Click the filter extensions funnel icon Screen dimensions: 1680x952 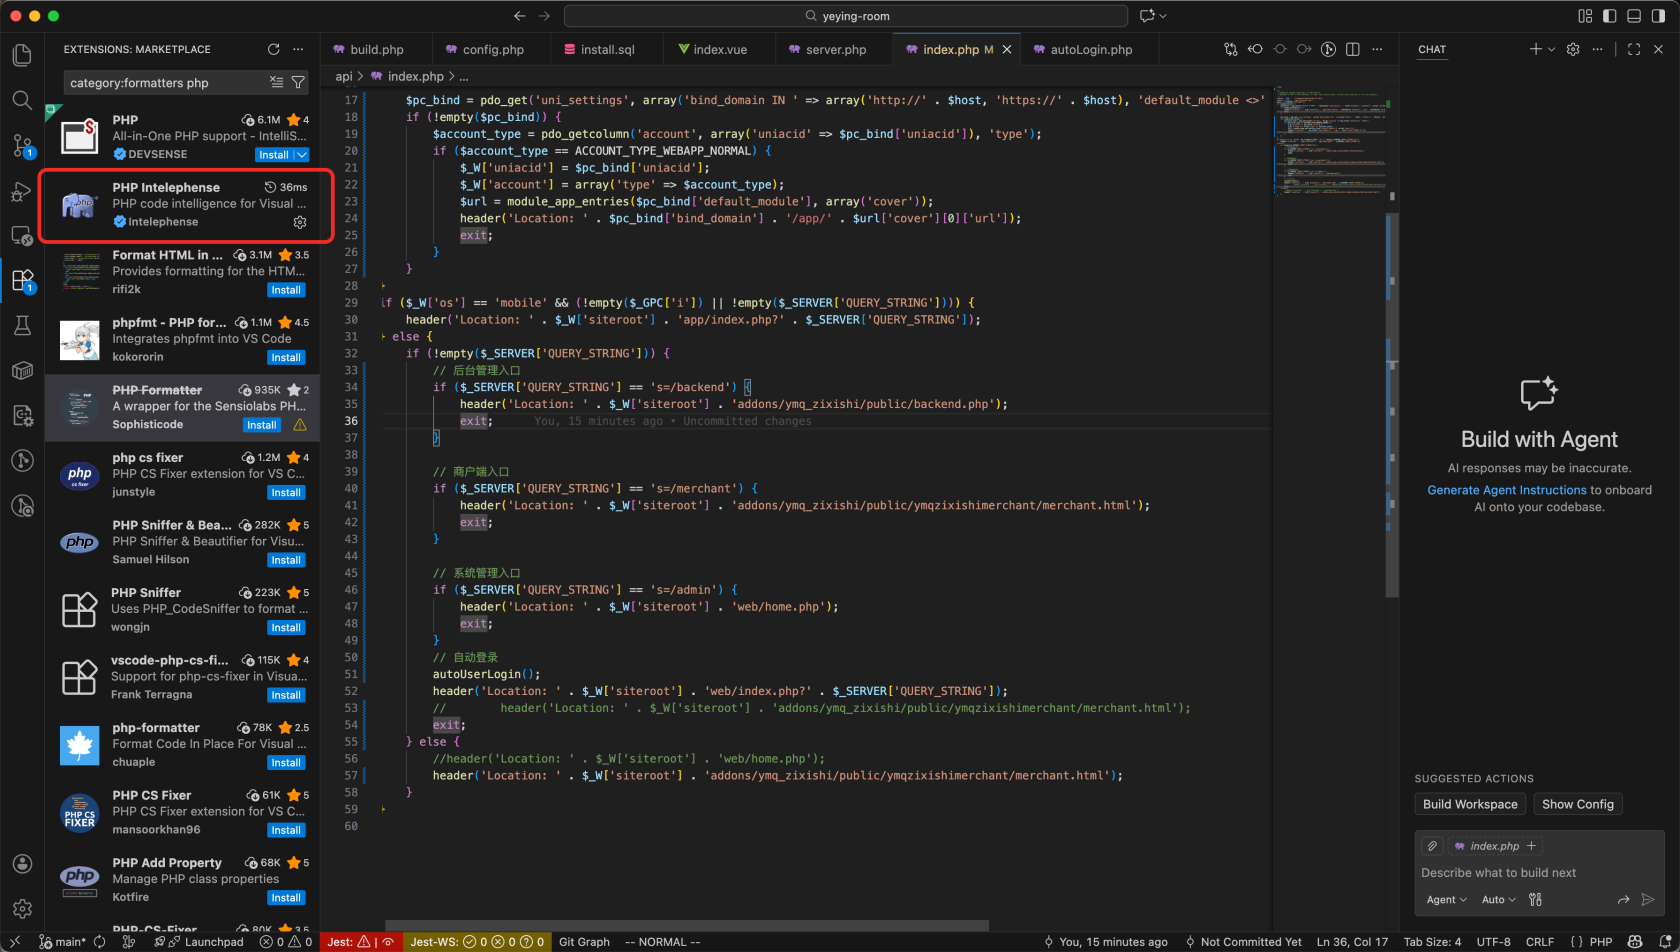point(298,83)
